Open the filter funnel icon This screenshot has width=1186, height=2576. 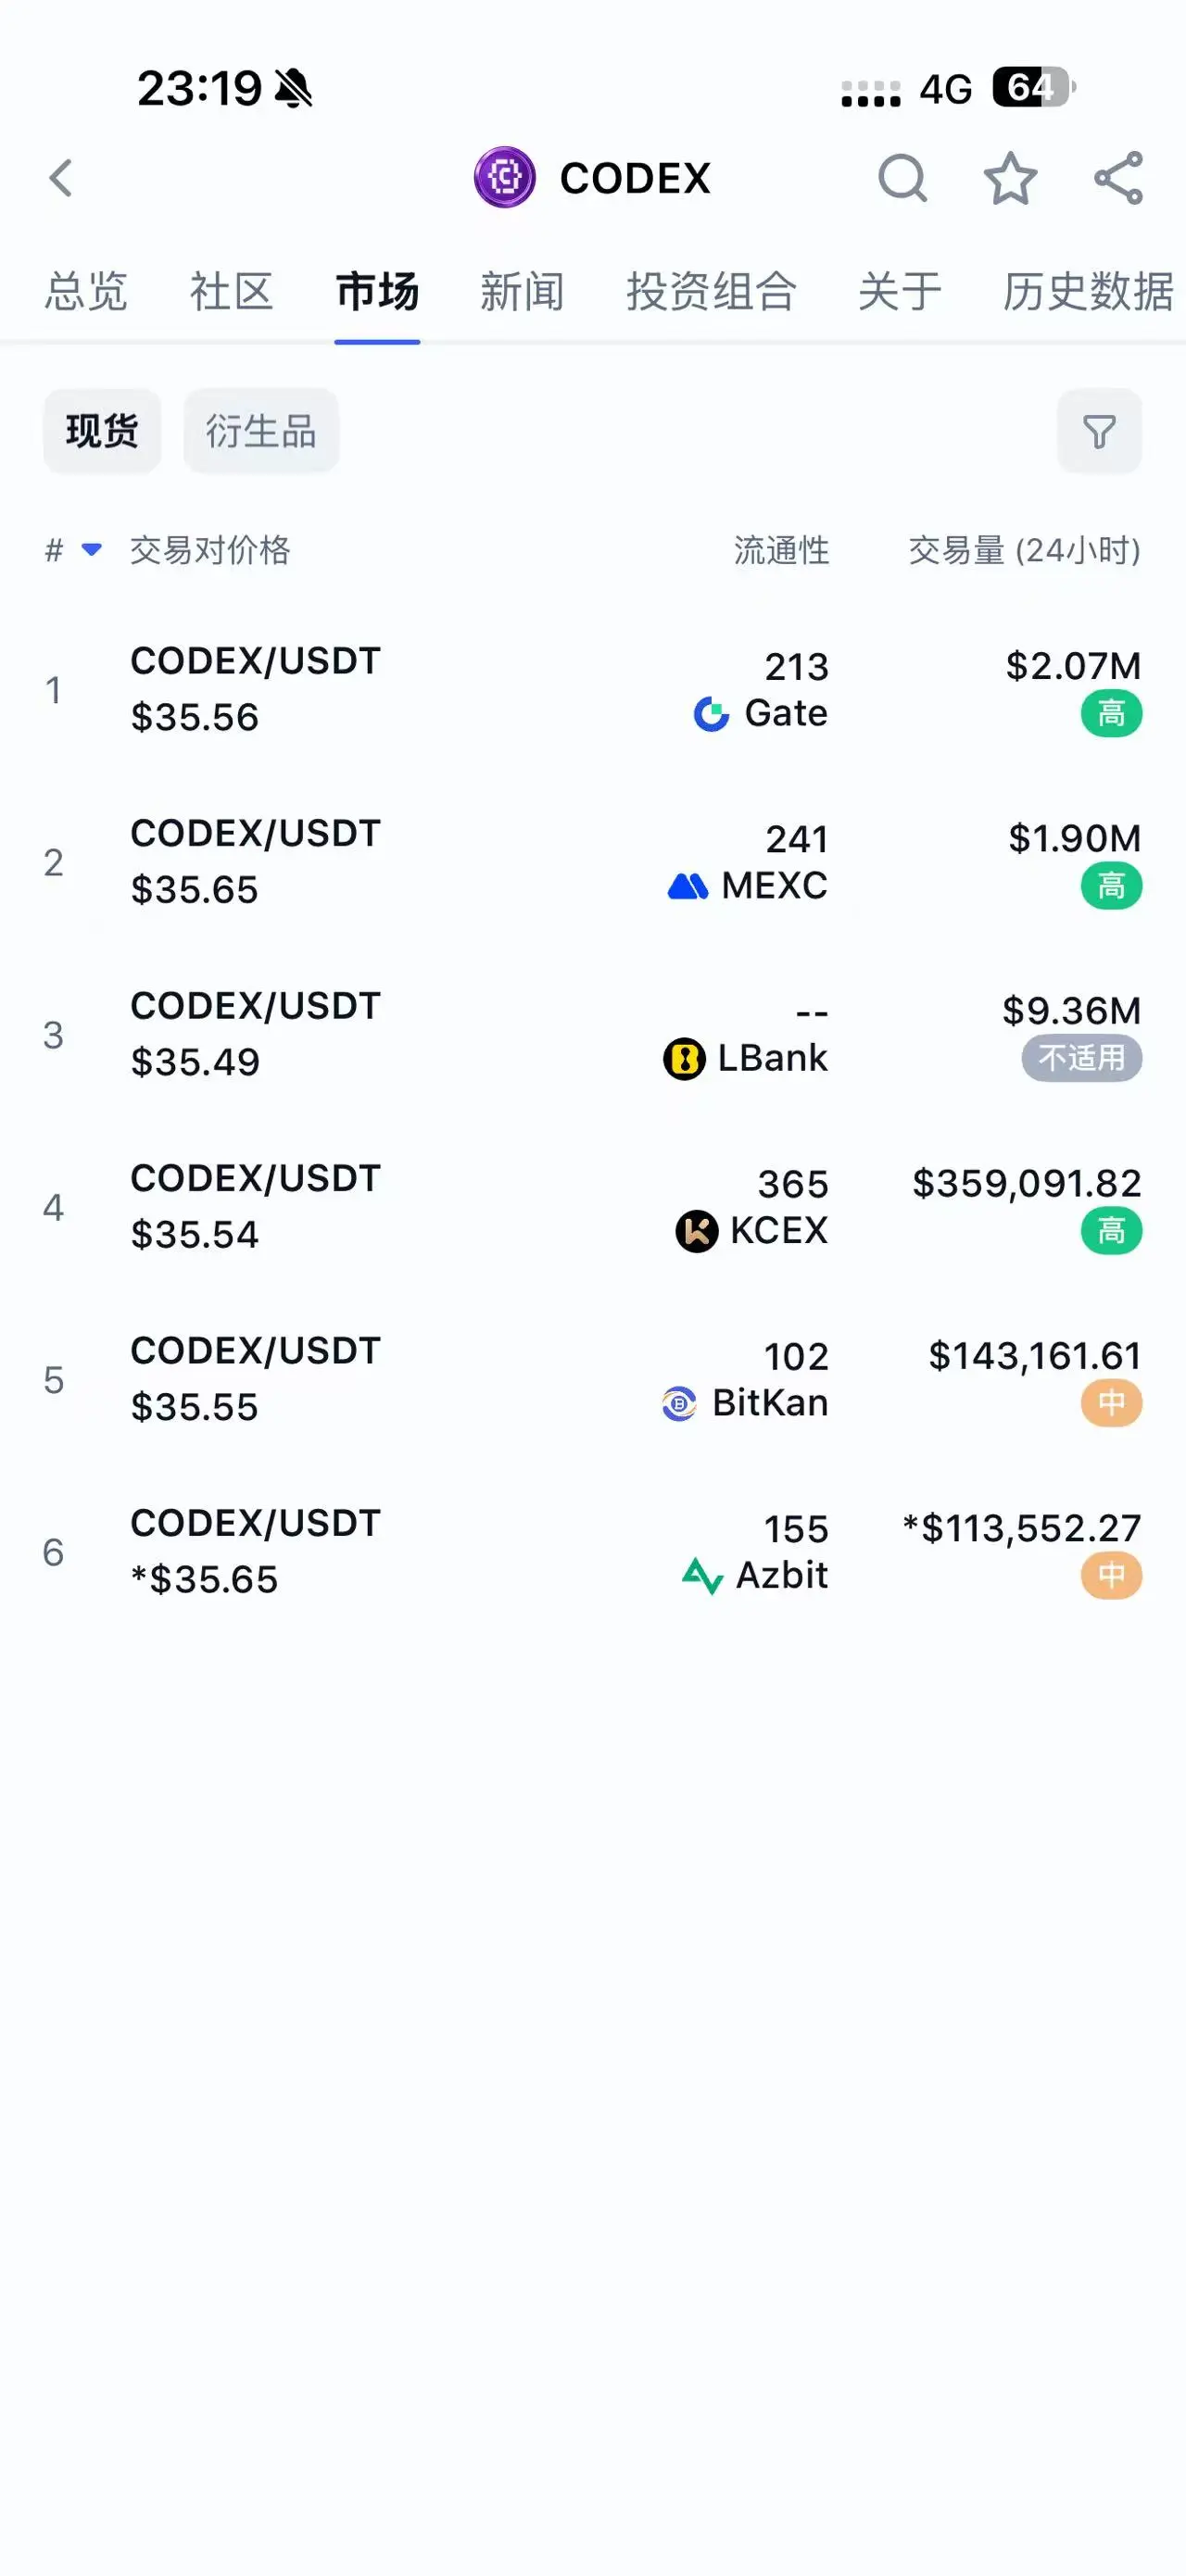click(x=1099, y=431)
